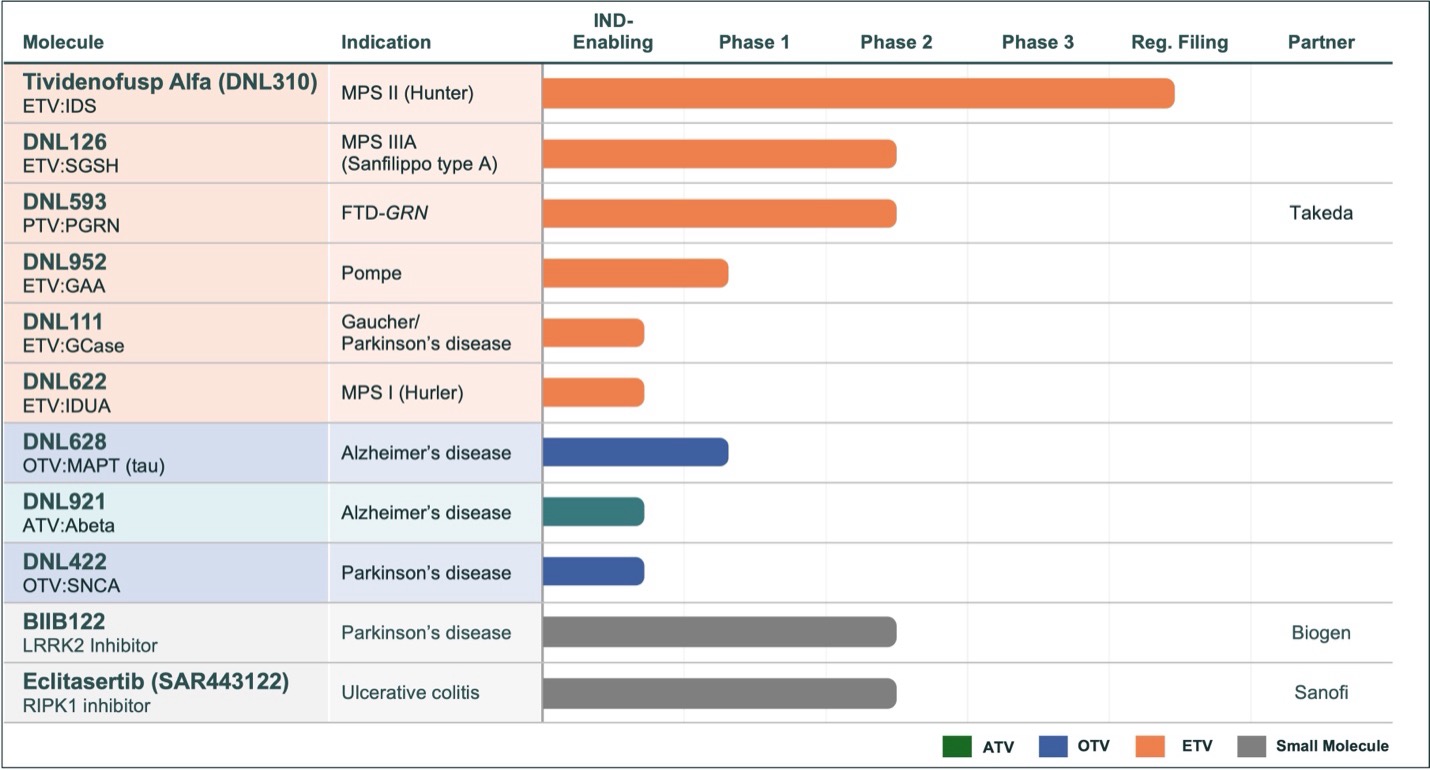
Task: Click the Biogen partner label
Action: [x=1321, y=633]
